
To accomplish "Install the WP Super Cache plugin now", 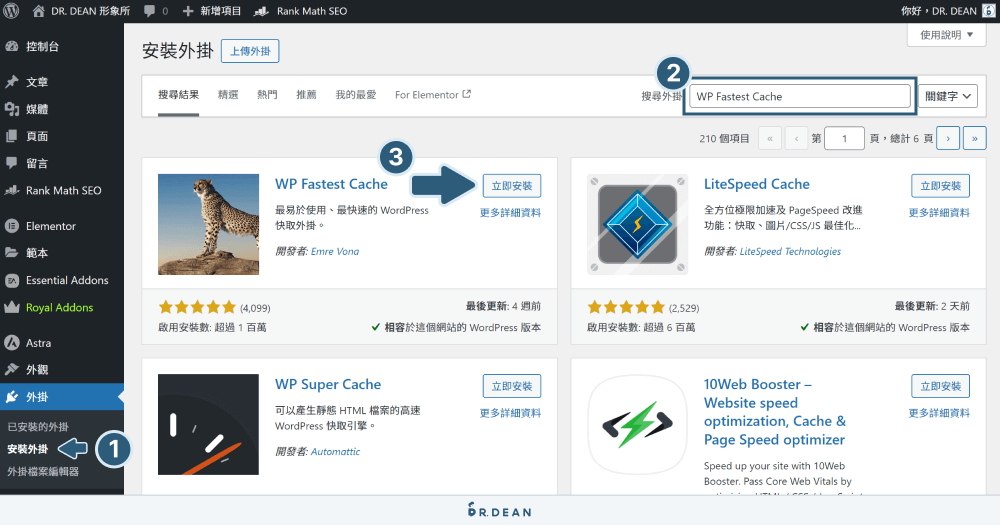I will point(511,386).
